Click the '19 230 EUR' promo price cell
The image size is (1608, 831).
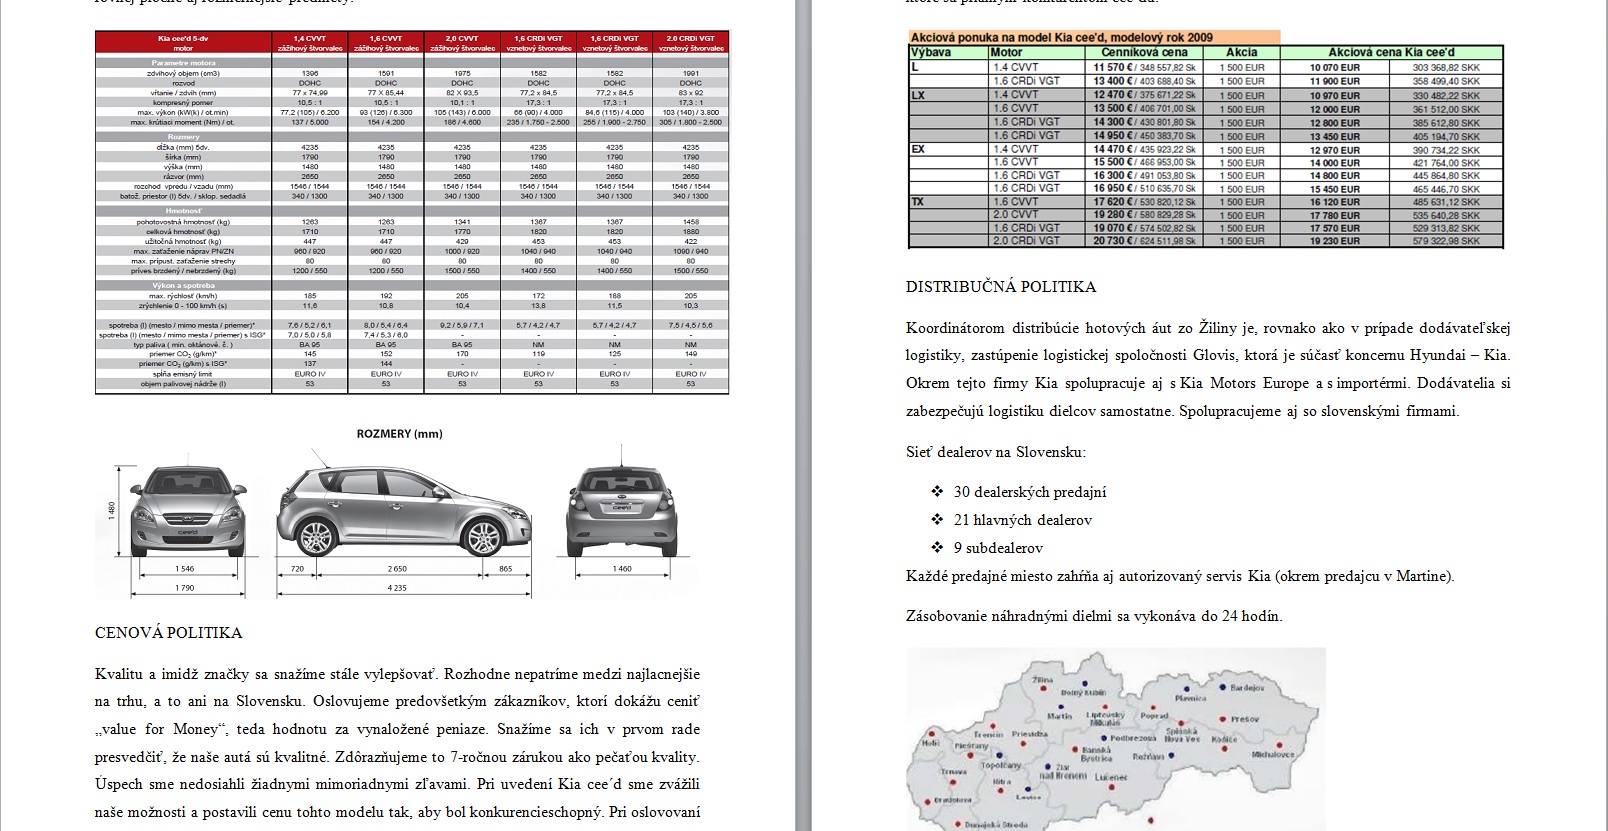pos(1335,241)
